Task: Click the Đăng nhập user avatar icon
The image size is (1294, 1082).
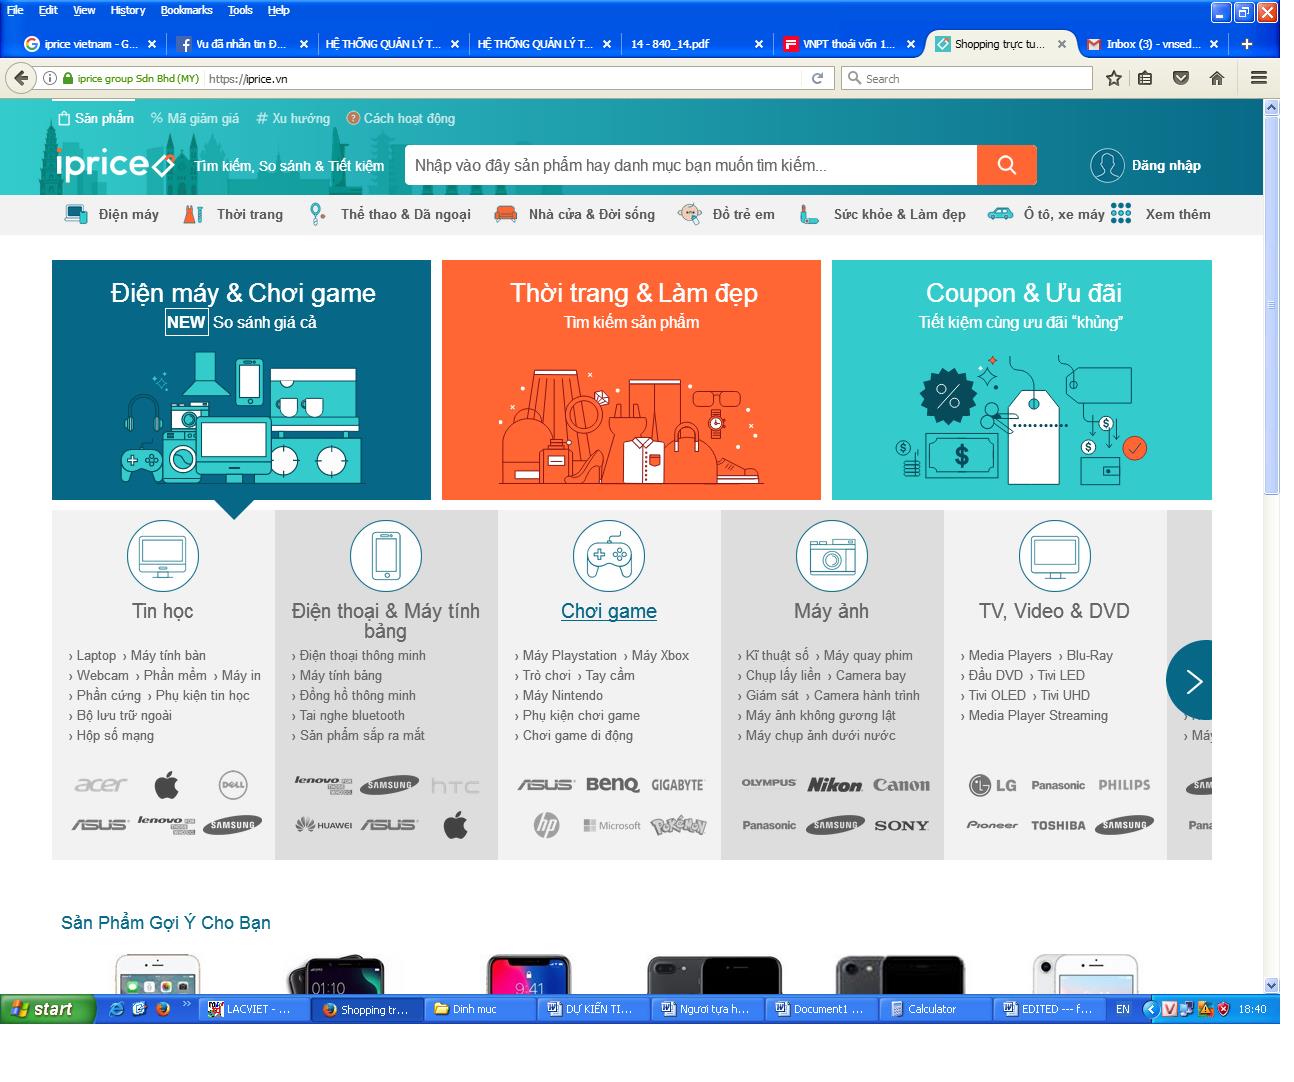Action: (1107, 166)
